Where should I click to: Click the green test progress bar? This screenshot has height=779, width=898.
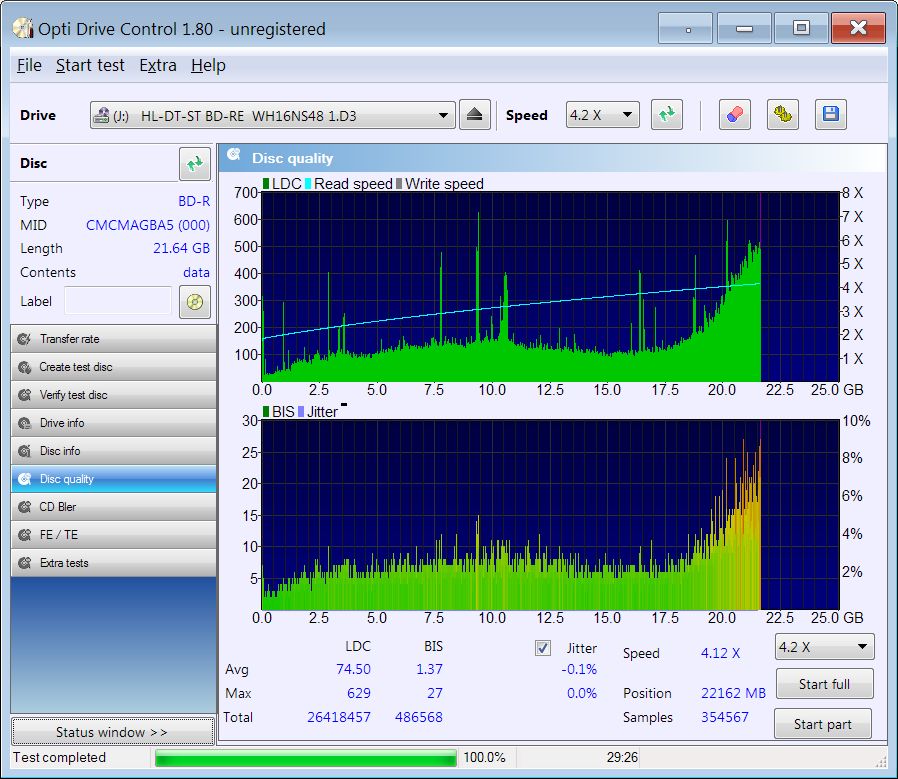(x=305, y=758)
